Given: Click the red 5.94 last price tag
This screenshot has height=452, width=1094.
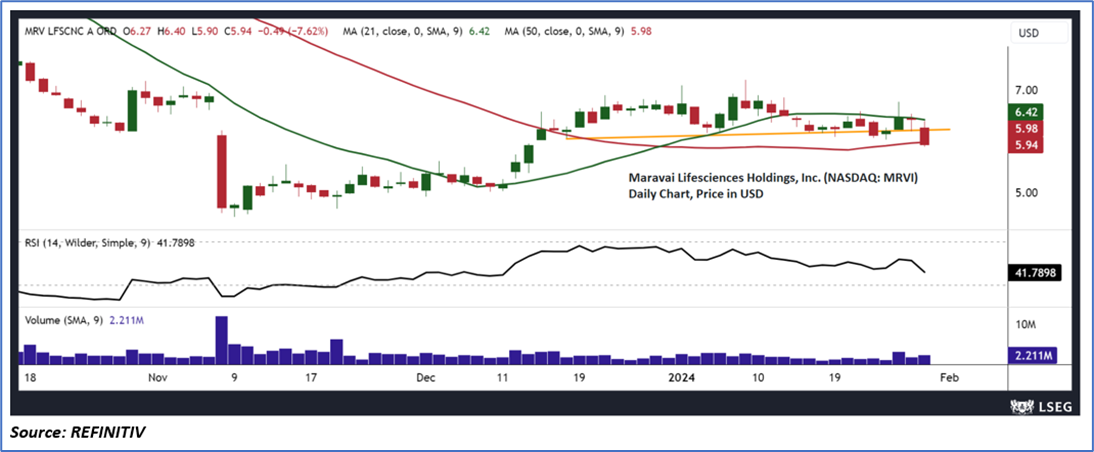Looking at the screenshot, I should click(1024, 145).
